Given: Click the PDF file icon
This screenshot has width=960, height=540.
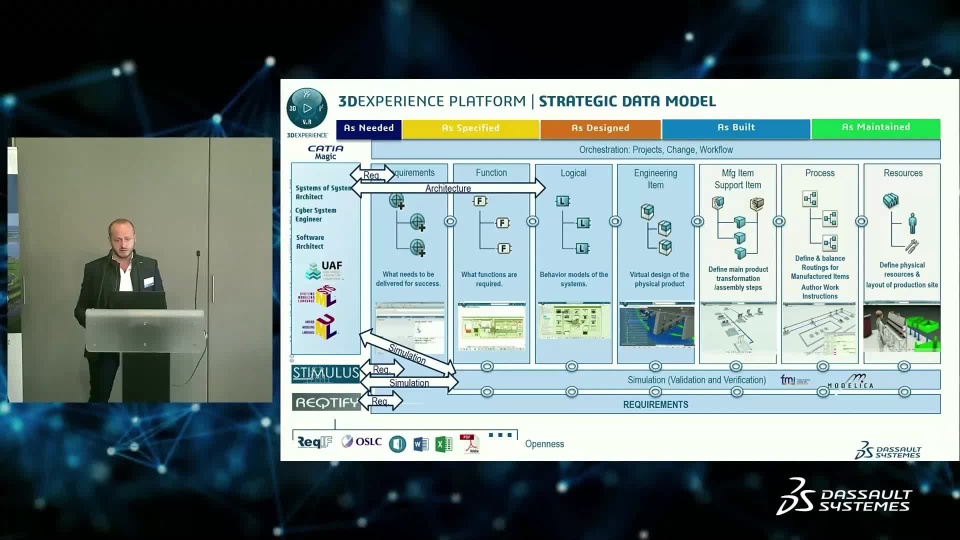Looking at the screenshot, I should (470, 443).
